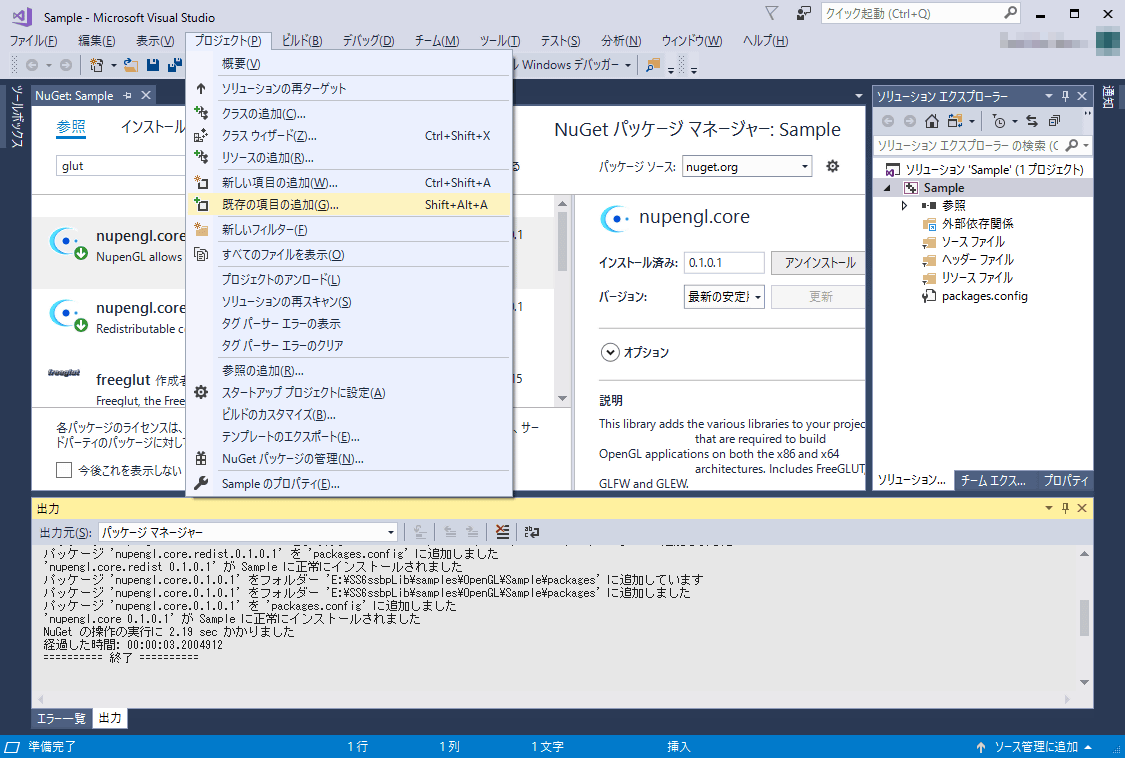The height and width of the screenshot is (758, 1125).
Task: Click the nupengl.core package logo in details
Action: click(615, 218)
